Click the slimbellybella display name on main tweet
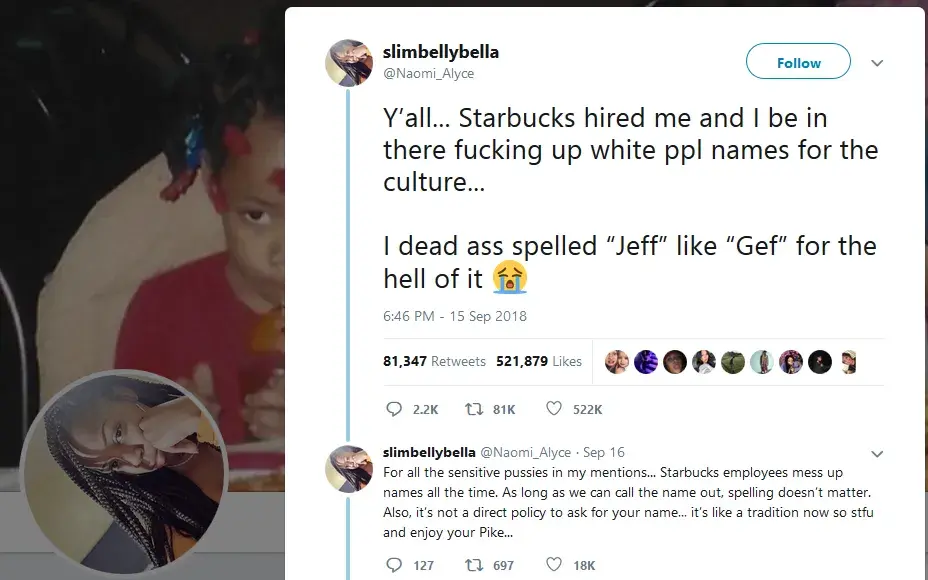 click(x=440, y=52)
